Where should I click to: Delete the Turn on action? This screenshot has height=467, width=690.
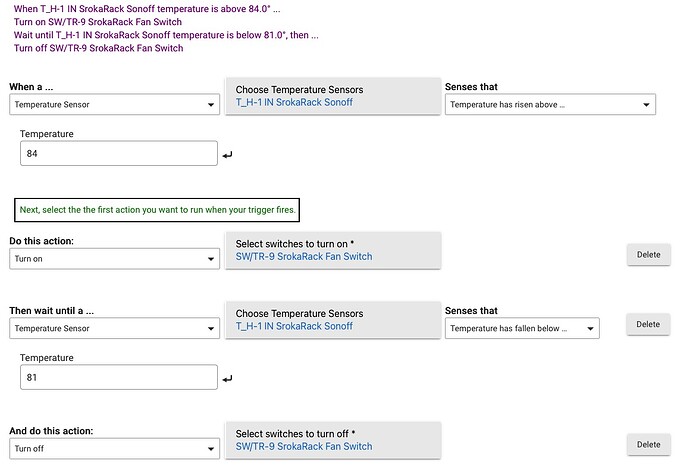coord(649,254)
